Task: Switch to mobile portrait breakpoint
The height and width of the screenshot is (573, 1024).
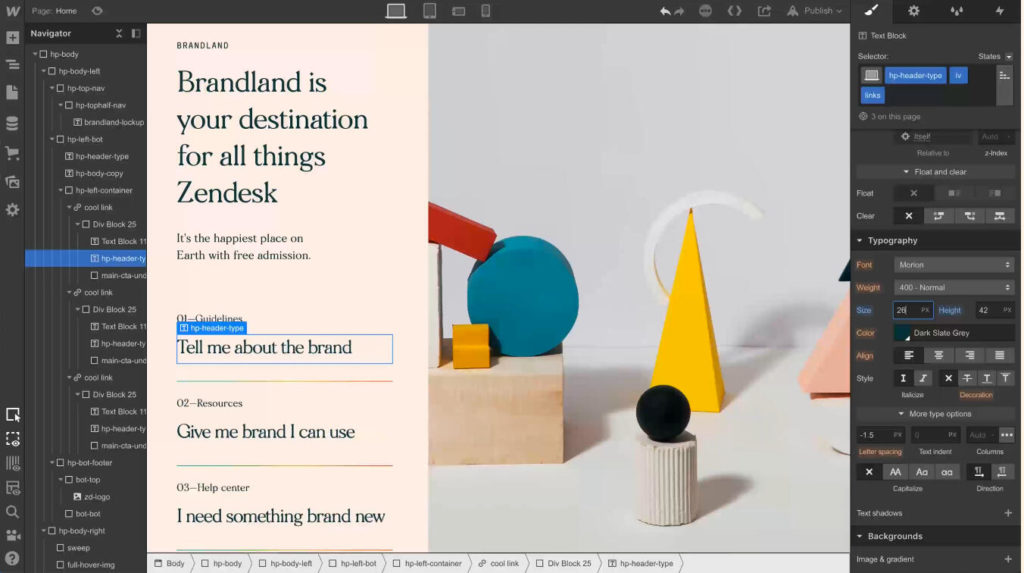Action: 485,11
